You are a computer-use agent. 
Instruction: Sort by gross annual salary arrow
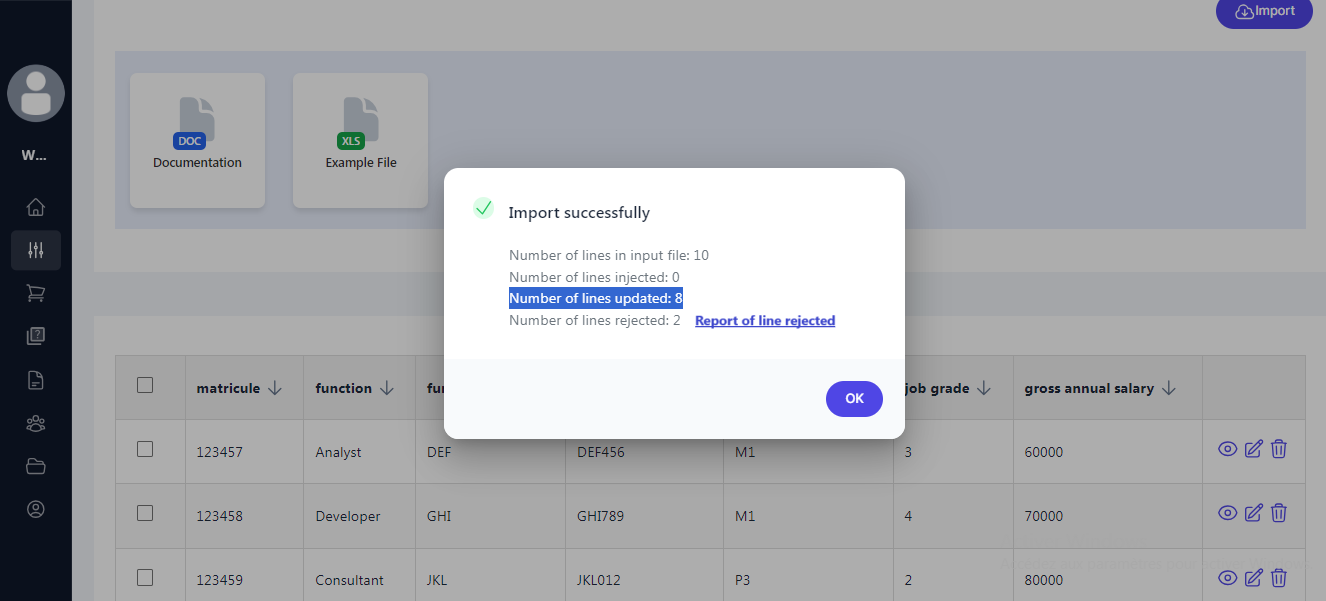tap(1169, 389)
